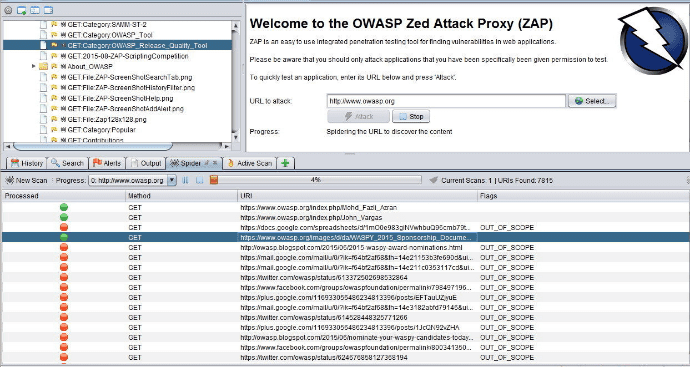The height and width of the screenshot is (367, 690).
Task: Click the URL to attack input field
Action: tap(446, 101)
